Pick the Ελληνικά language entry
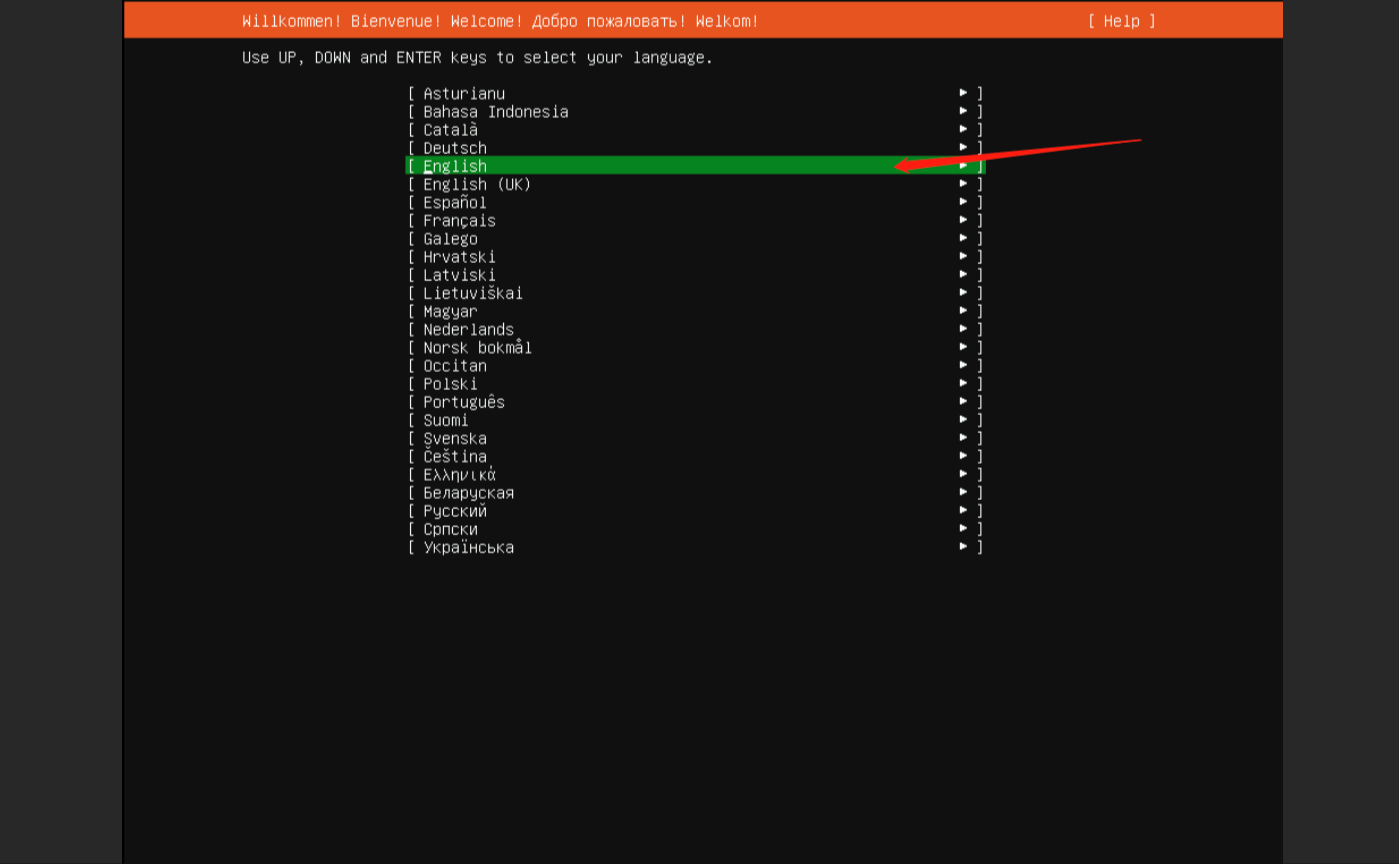The image size is (1399, 864). (x=696, y=475)
